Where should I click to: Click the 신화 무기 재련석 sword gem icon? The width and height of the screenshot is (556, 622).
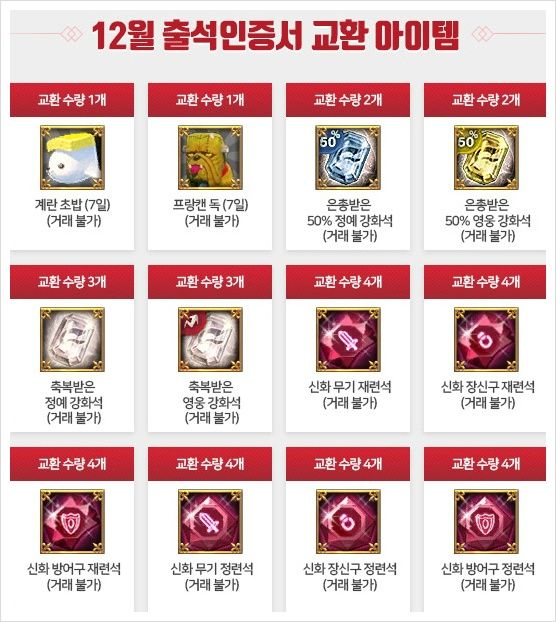348,340
